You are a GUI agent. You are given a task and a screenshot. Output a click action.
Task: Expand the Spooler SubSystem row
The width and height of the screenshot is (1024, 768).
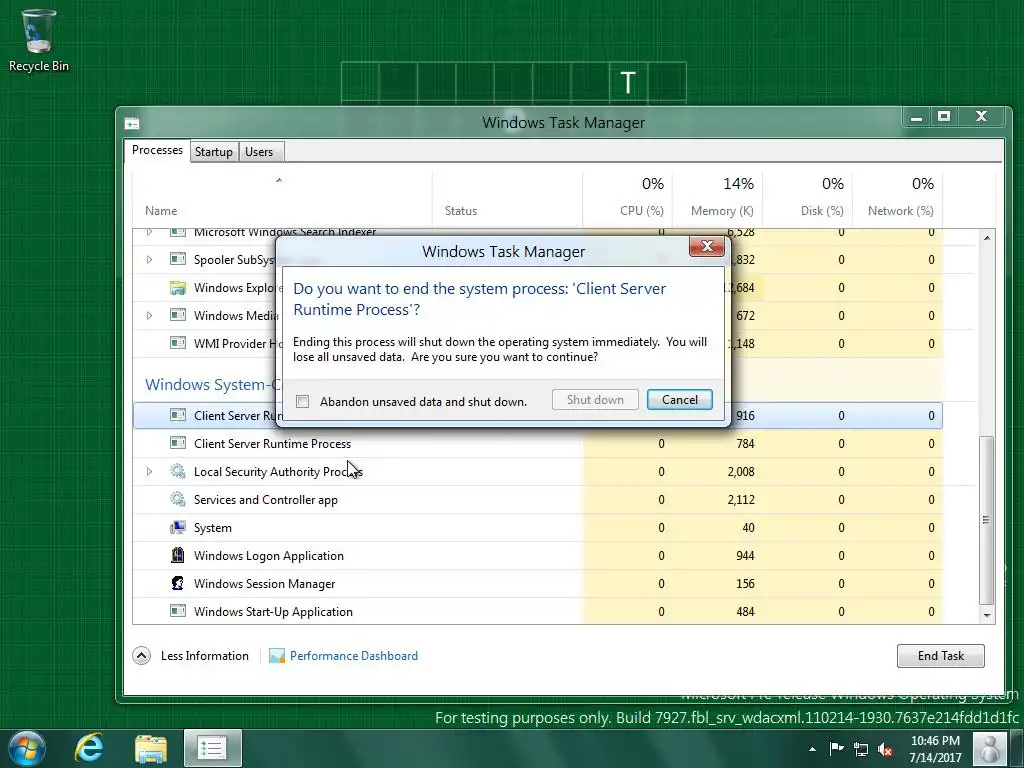pos(149,259)
